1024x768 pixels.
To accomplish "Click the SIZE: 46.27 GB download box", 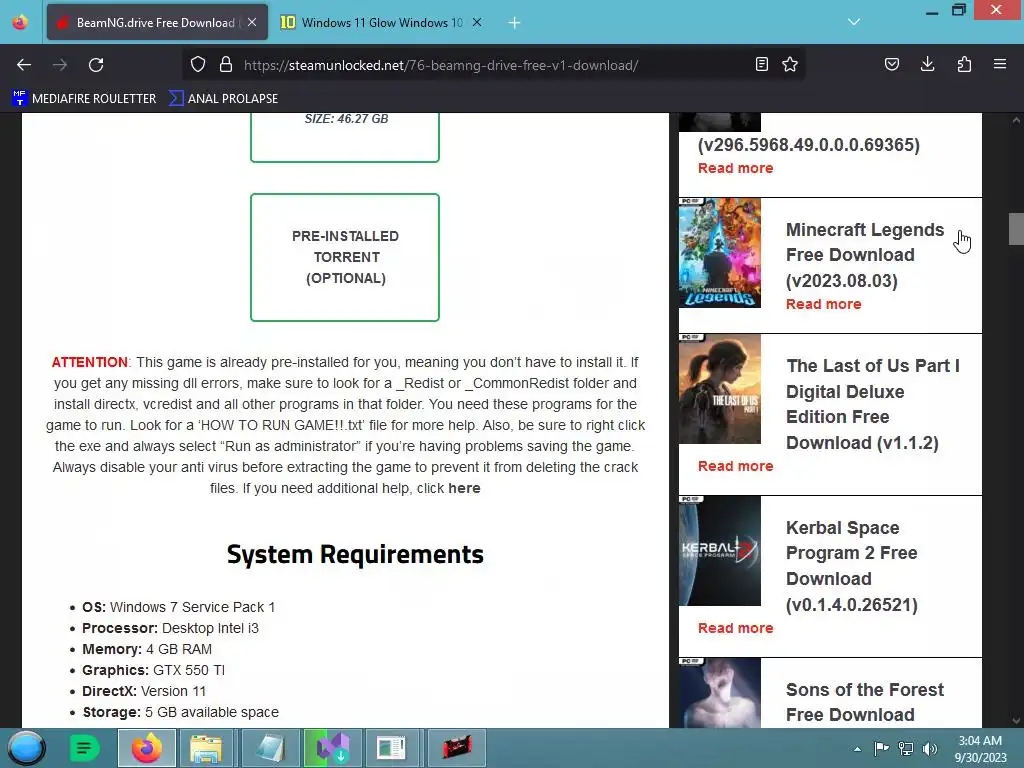I will pos(345,137).
